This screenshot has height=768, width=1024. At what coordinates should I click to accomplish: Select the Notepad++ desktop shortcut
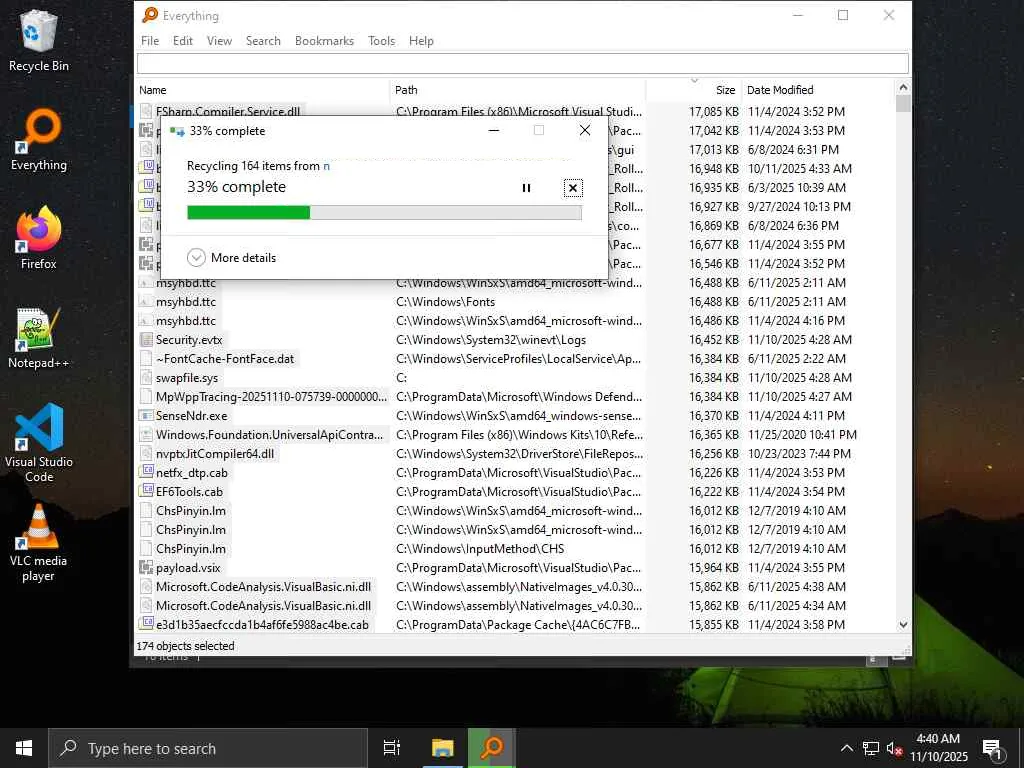(x=39, y=338)
